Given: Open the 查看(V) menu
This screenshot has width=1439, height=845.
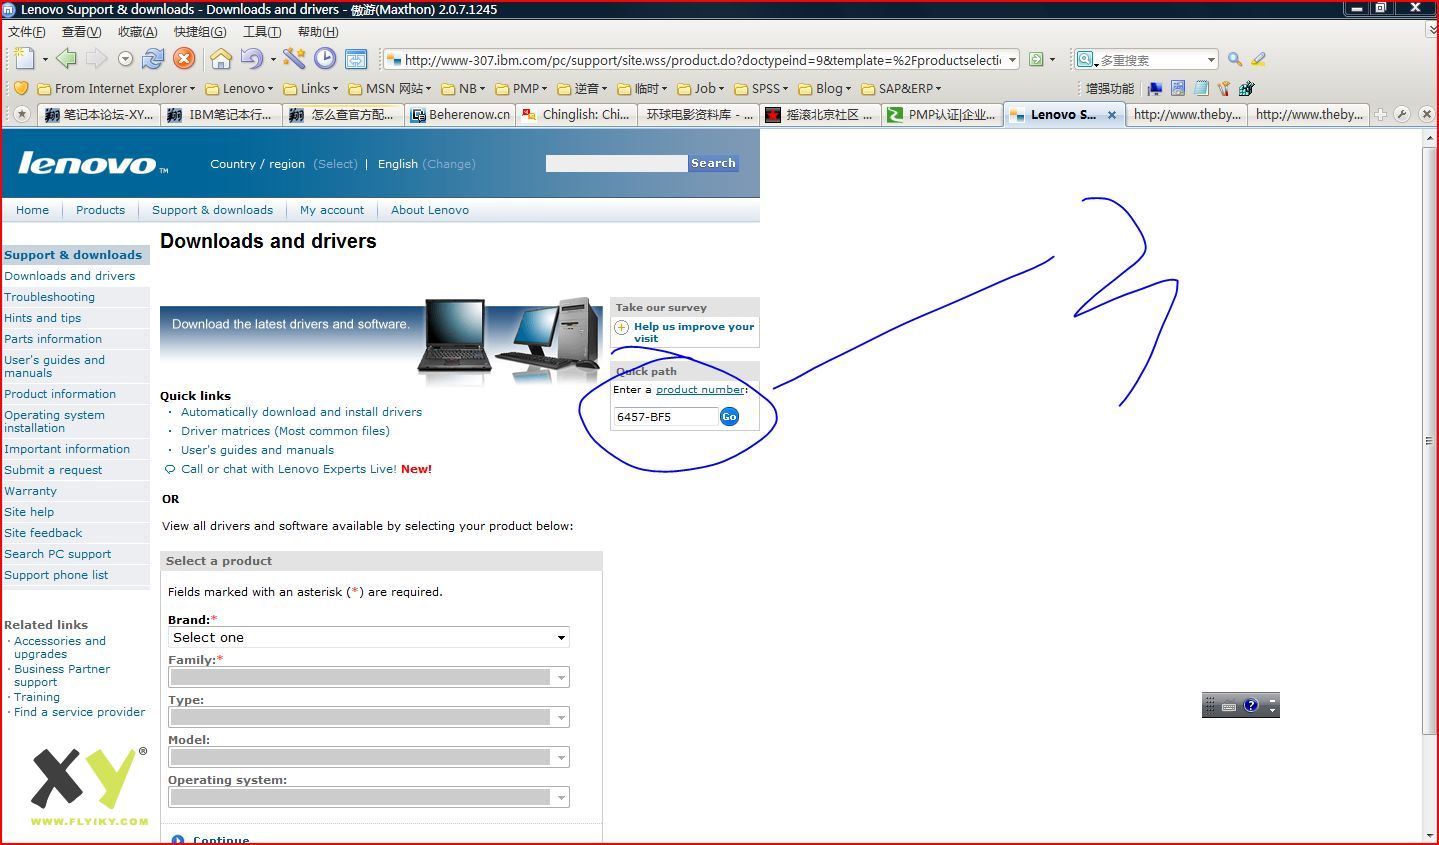Looking at the screenshot, I should (81, 32).
